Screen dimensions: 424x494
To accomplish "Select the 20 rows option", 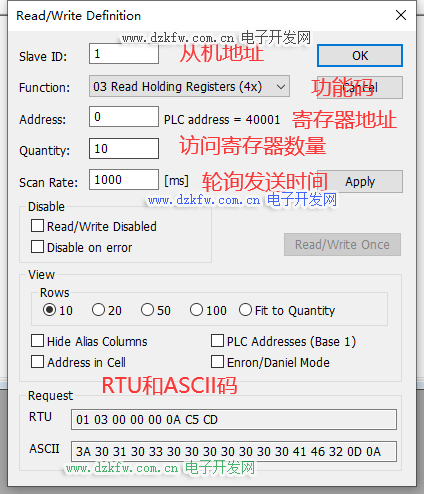I will (98, 310).
